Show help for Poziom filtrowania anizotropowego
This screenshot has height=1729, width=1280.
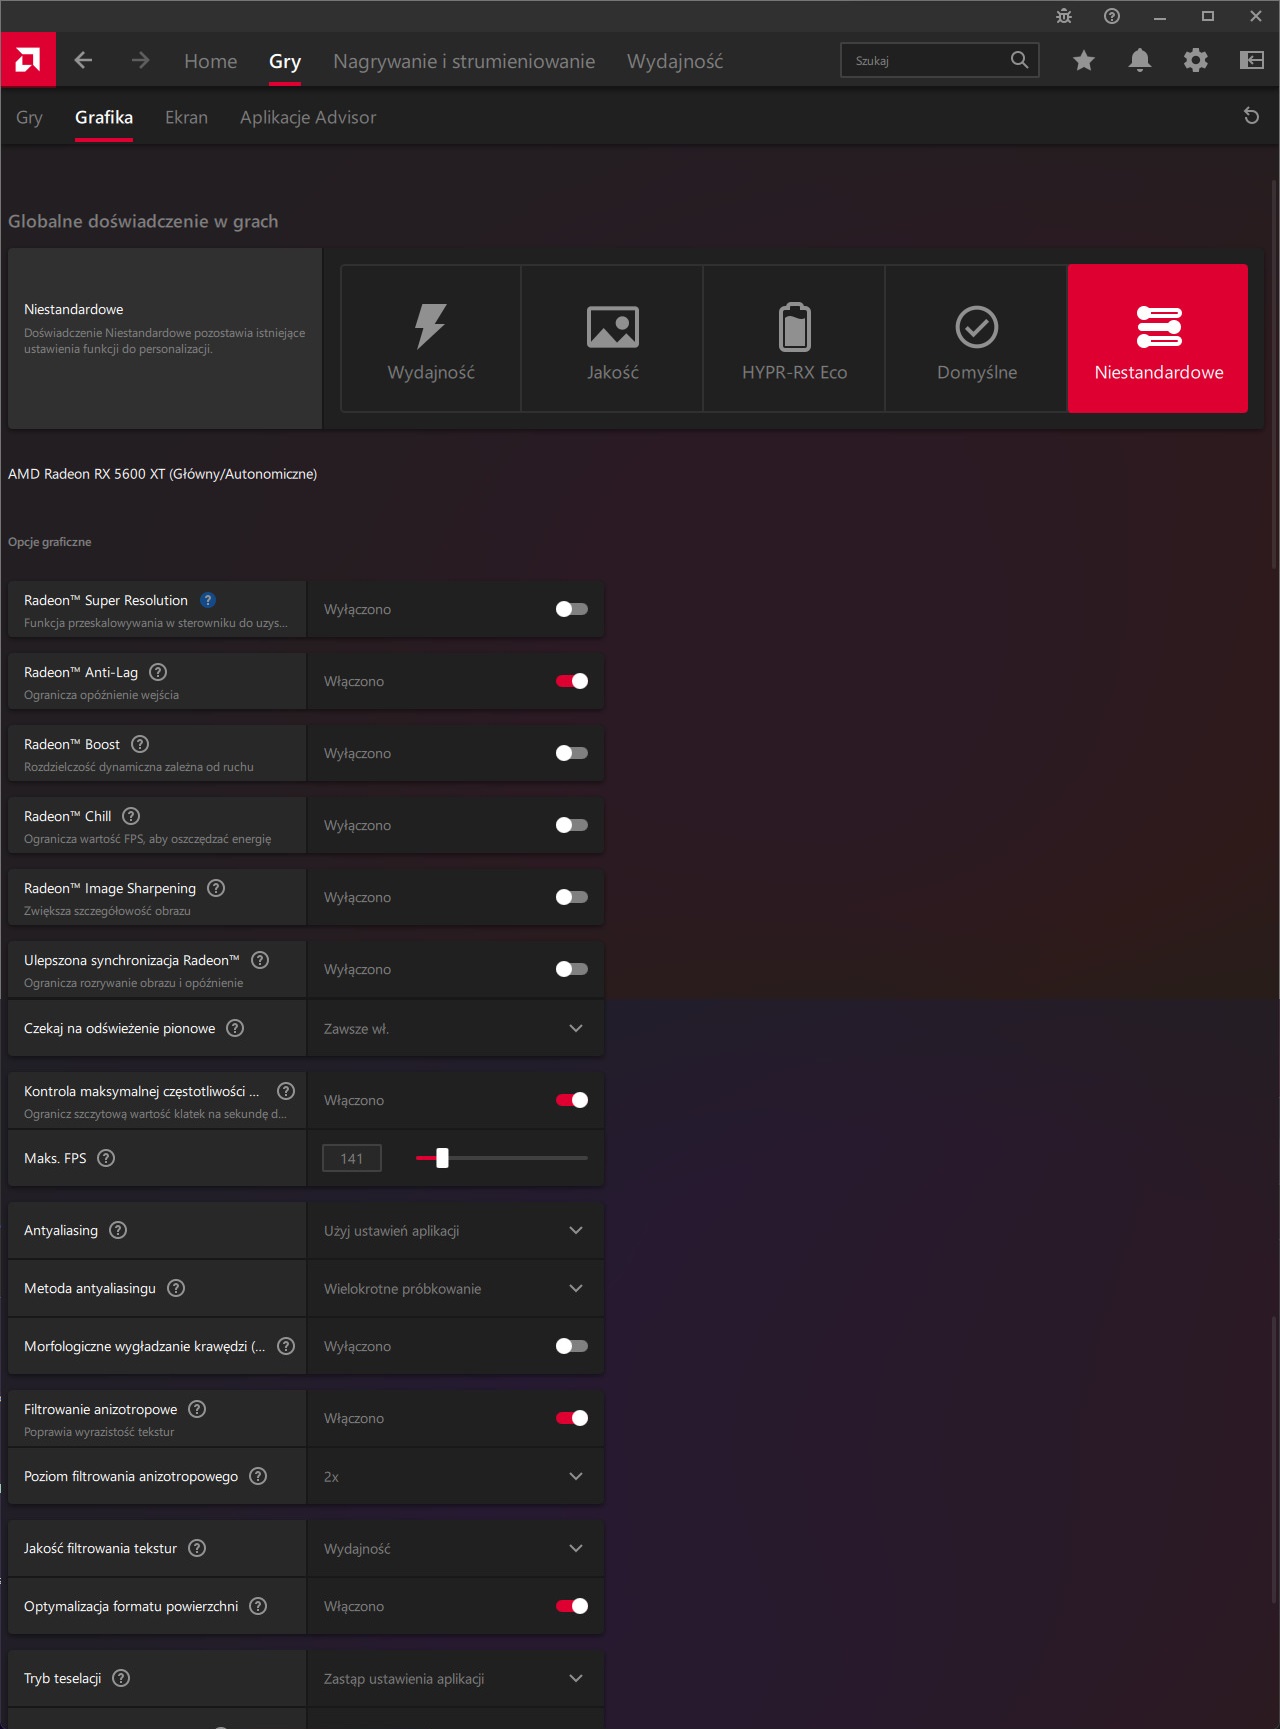258,1476
